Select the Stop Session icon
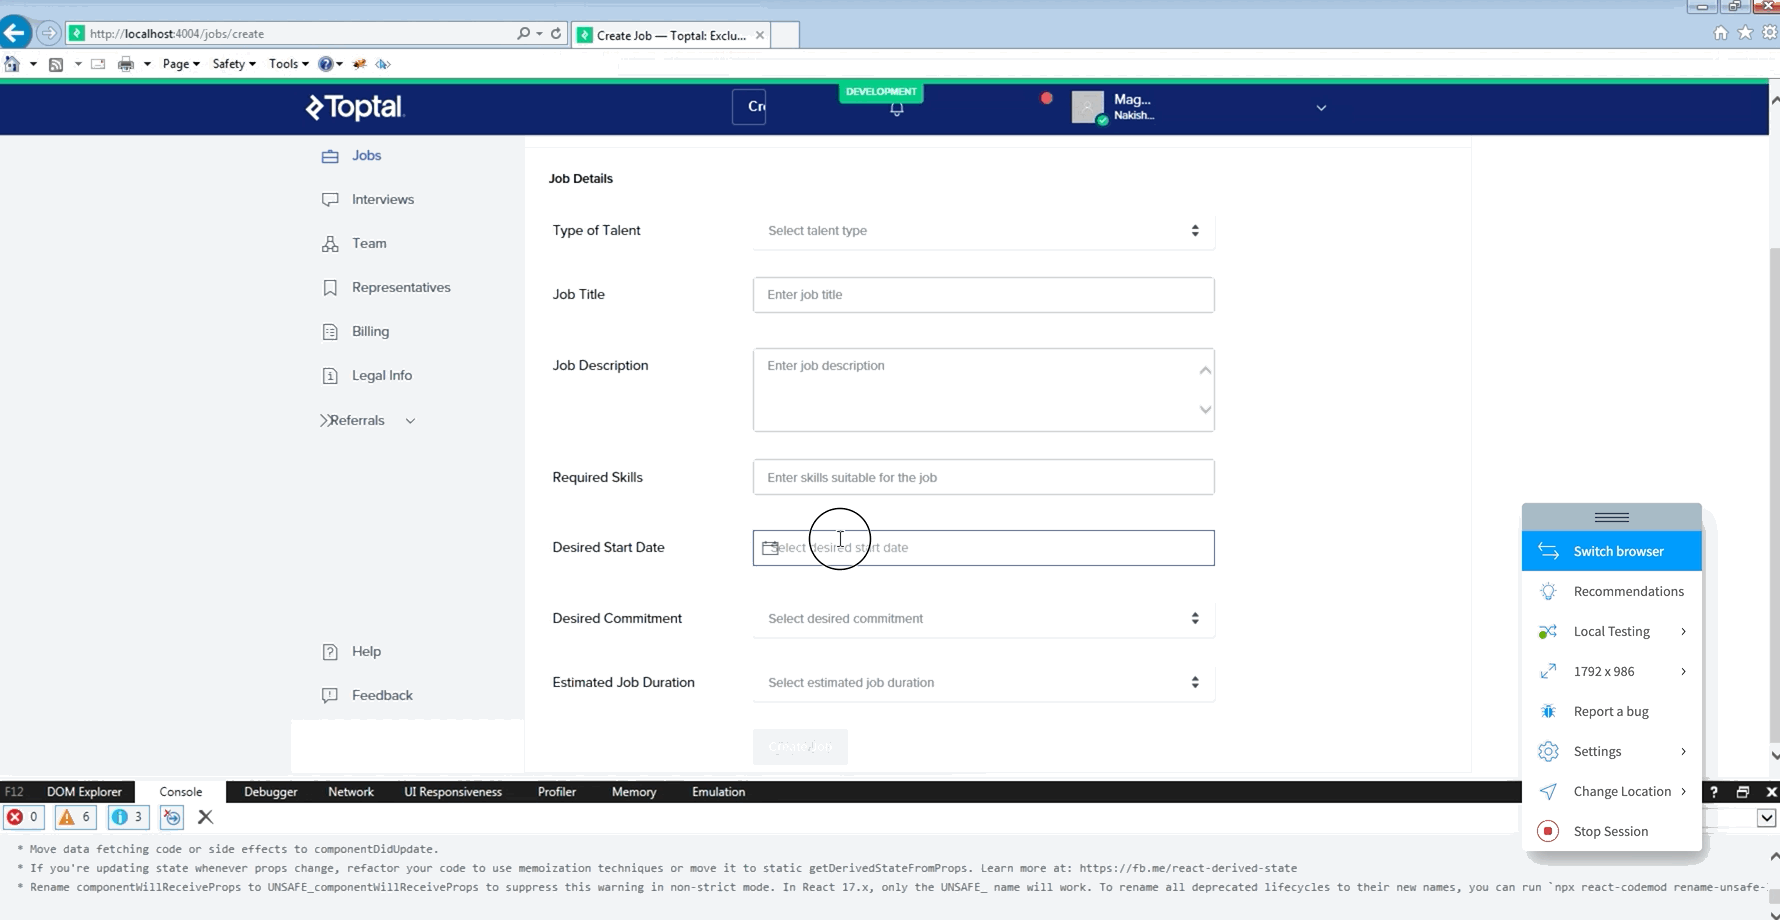Image resolution: width=1780 pixels, height=920 pixels. pos(1548,831)
